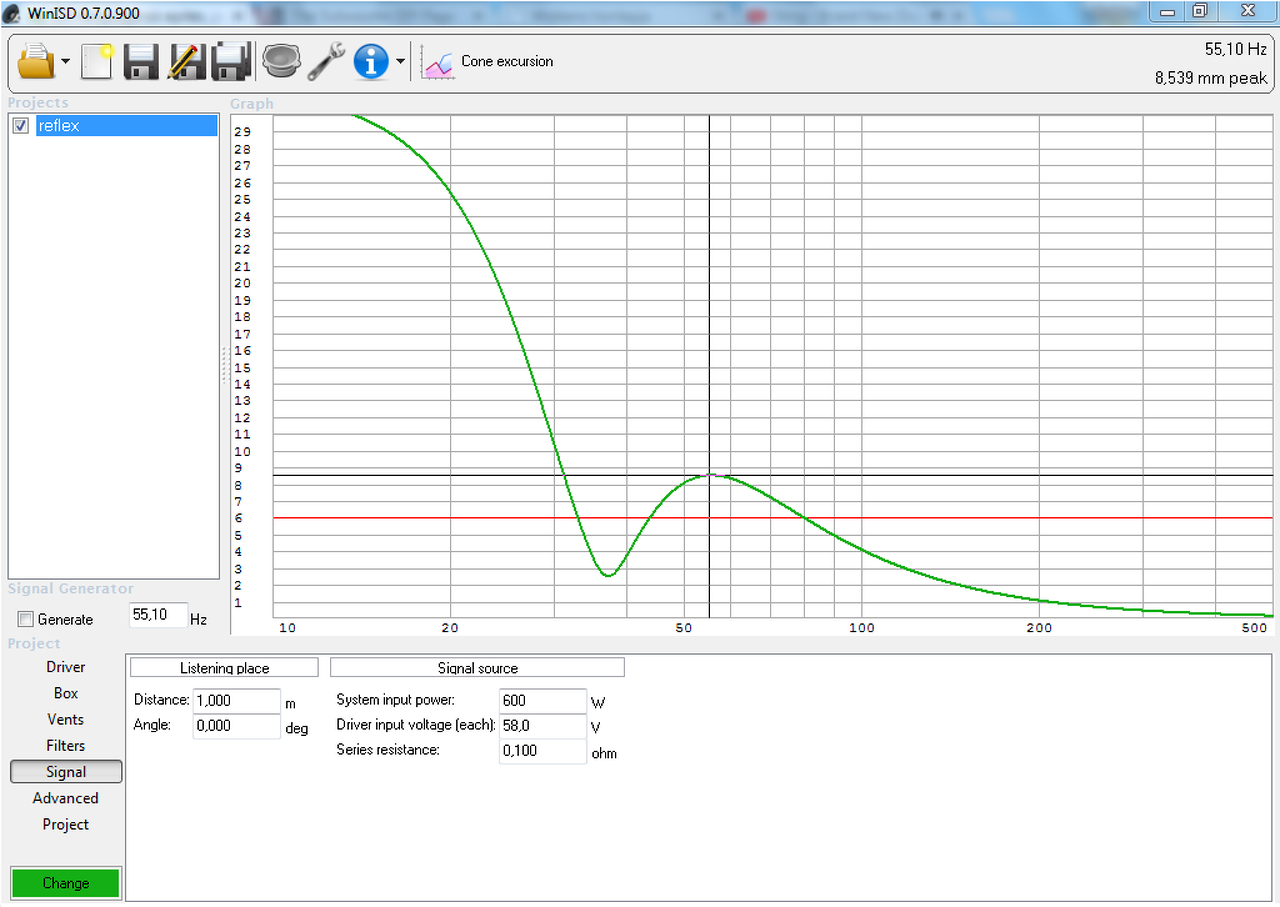The height and width of the screenshot is (907, 1280).
Task: Switch to the Driver tab
Action: click(66, 667)
